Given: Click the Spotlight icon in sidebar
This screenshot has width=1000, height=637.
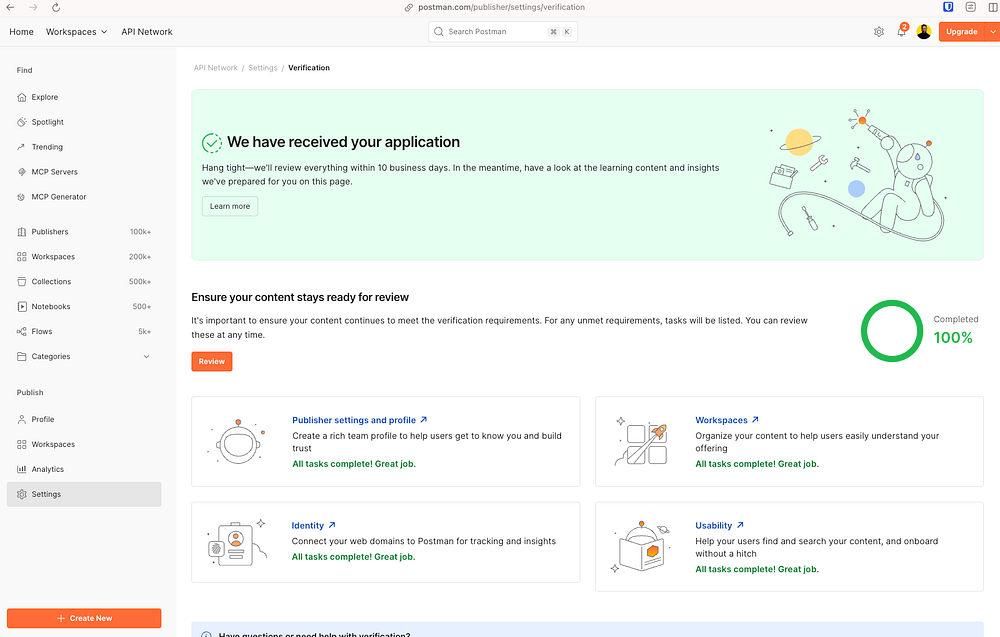Looking at the screenshot, I should click(x=22, y=122).
